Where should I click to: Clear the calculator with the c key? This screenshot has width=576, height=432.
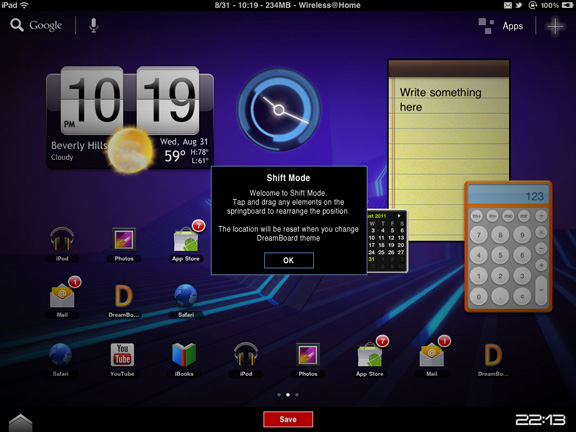[x=522, y=296]
